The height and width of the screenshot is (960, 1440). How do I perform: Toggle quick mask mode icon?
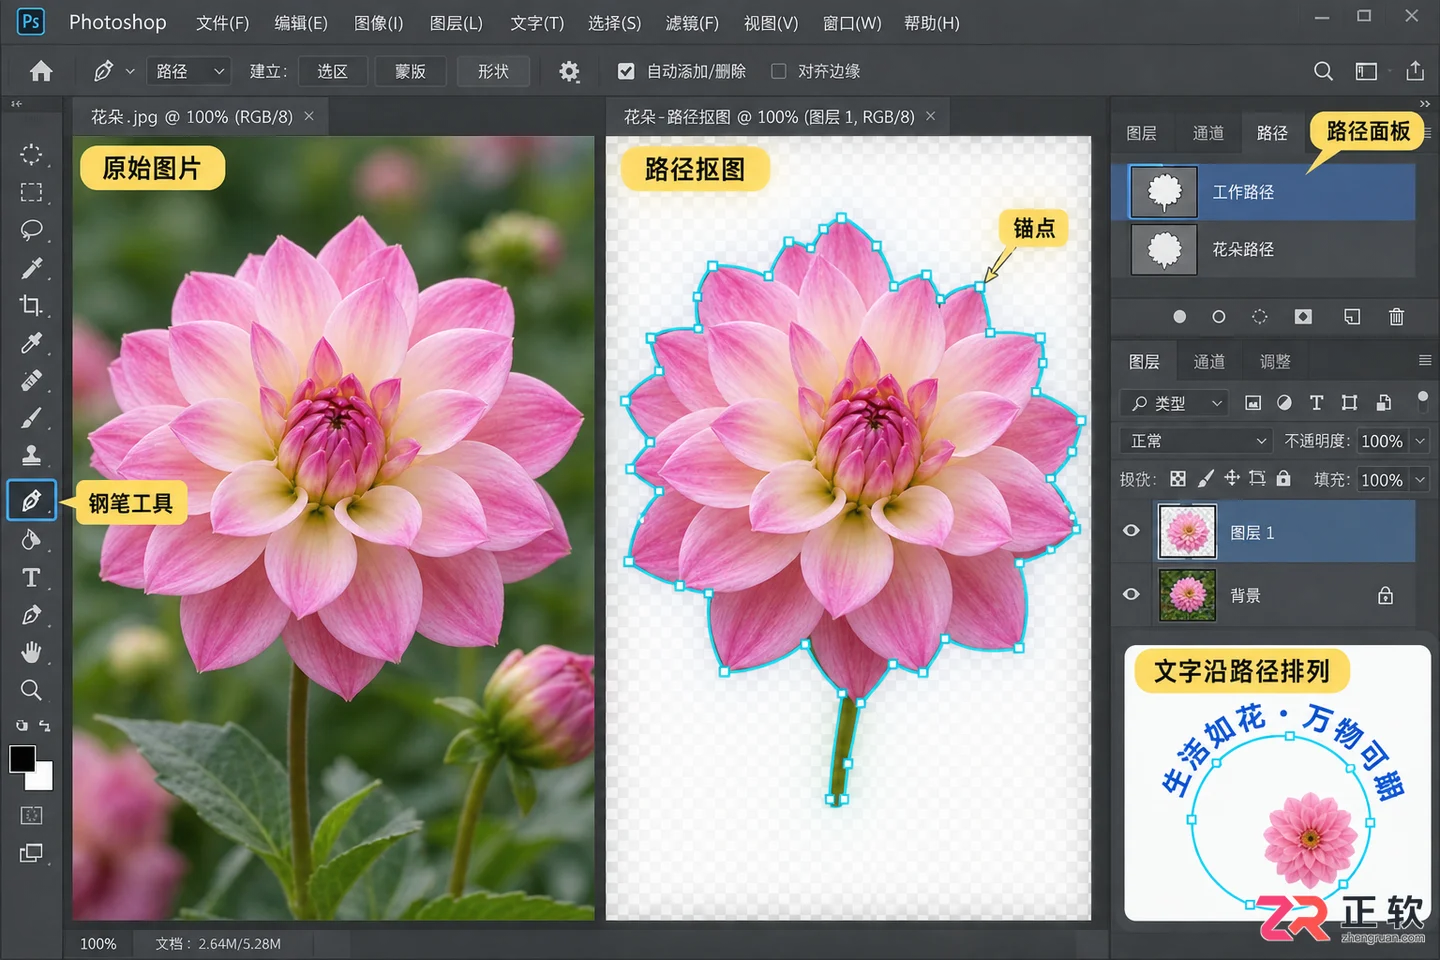pos(31,815)
